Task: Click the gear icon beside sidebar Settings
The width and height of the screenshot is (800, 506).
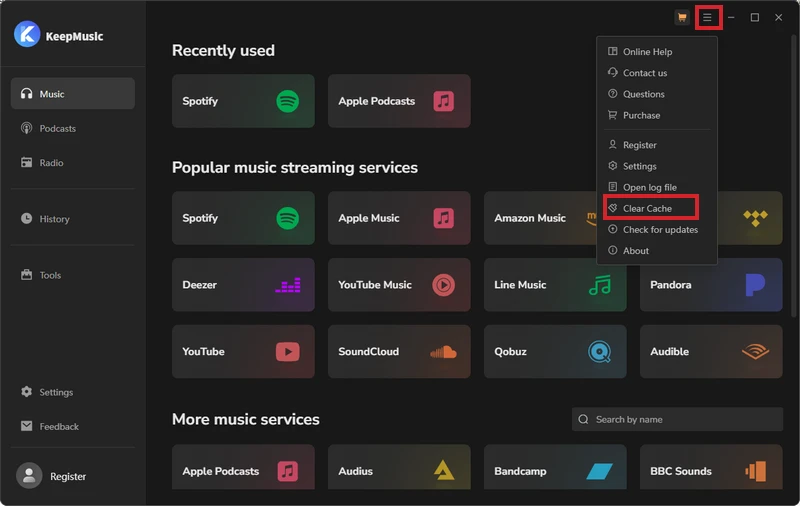Action: coord(27,392)
